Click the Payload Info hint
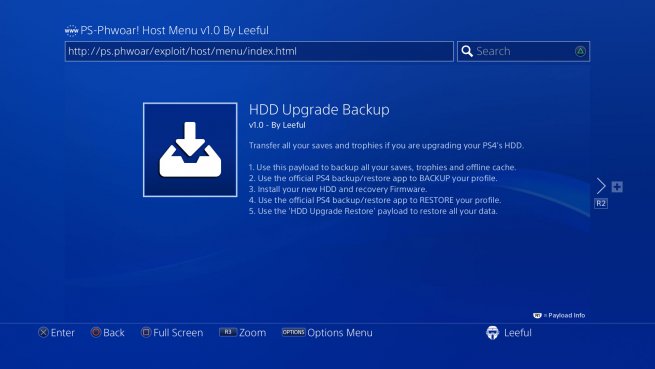 [559, 316]
